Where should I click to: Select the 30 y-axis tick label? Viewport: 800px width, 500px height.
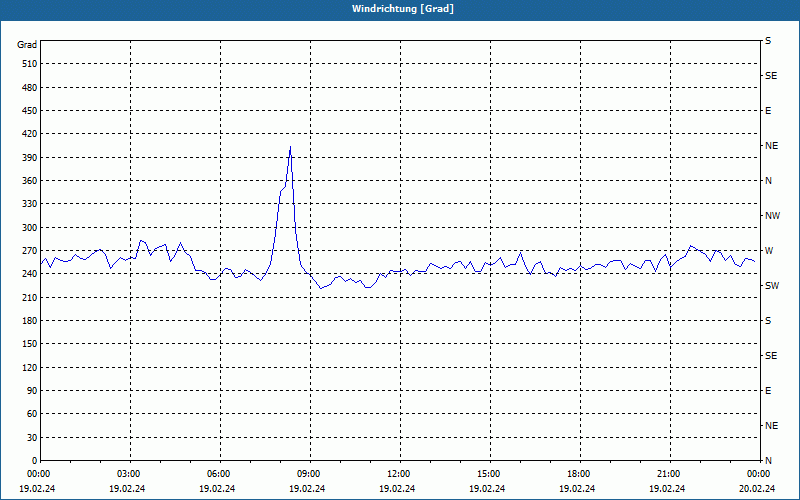coord(32,437)
